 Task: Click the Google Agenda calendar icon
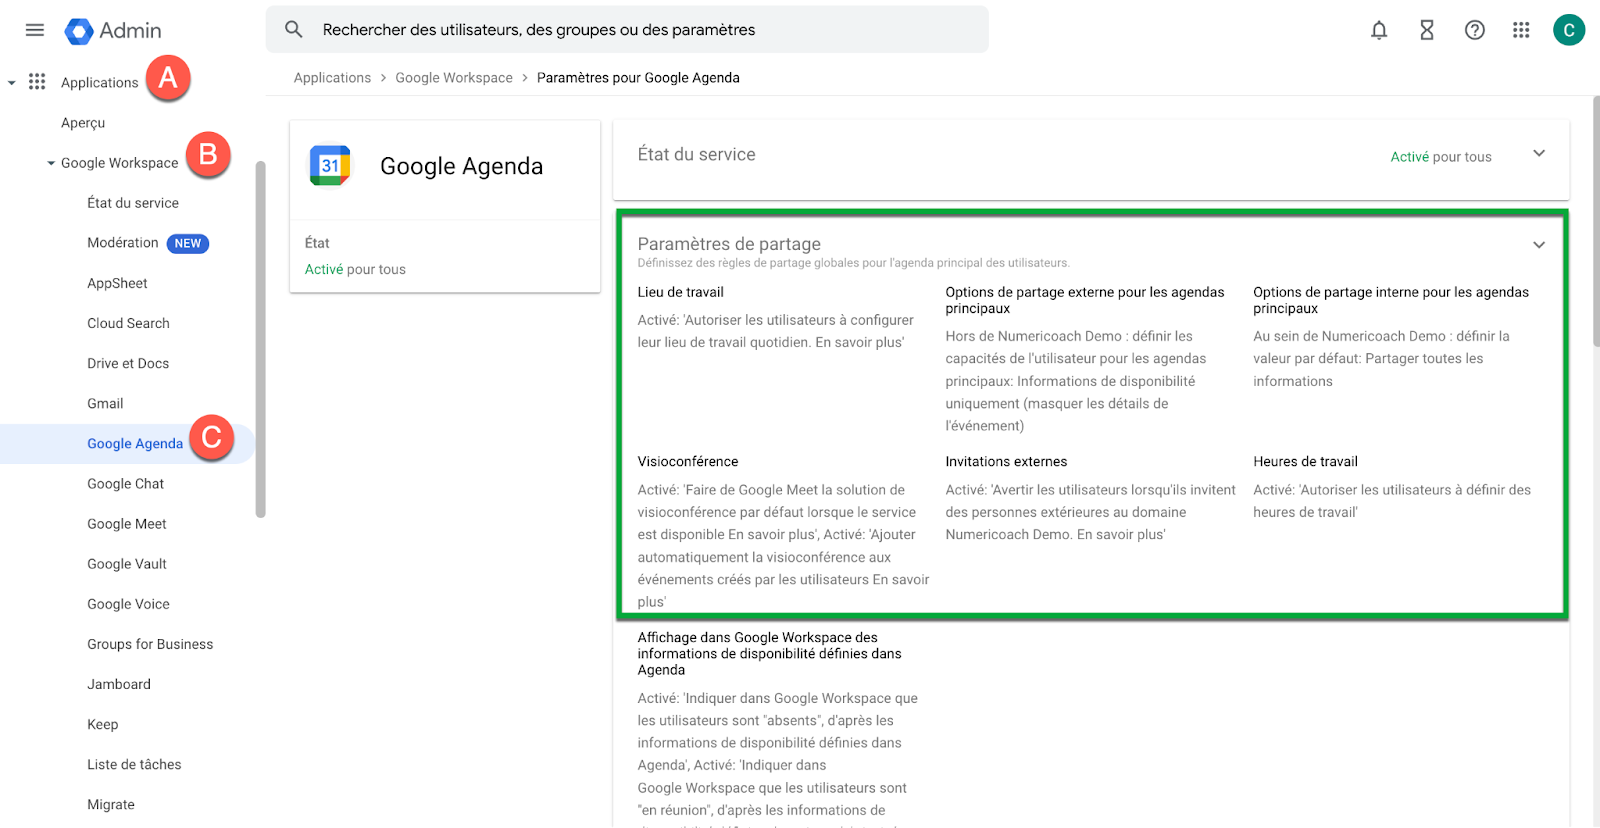[330, 166]
